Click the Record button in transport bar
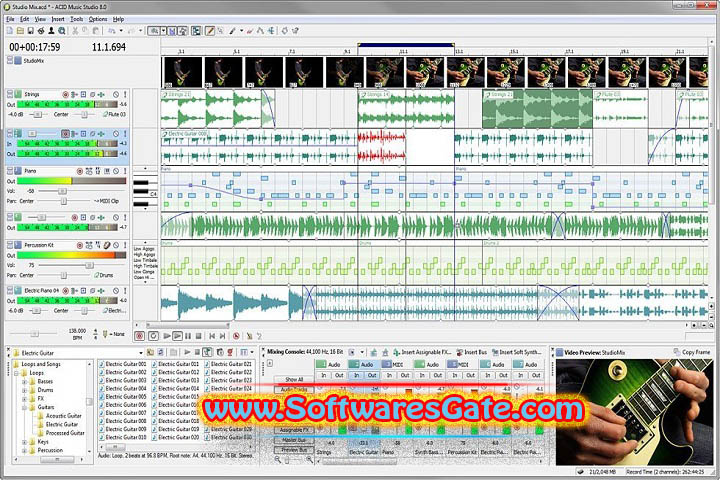Viewport: 720px width, 480px height. coord(139,336)
